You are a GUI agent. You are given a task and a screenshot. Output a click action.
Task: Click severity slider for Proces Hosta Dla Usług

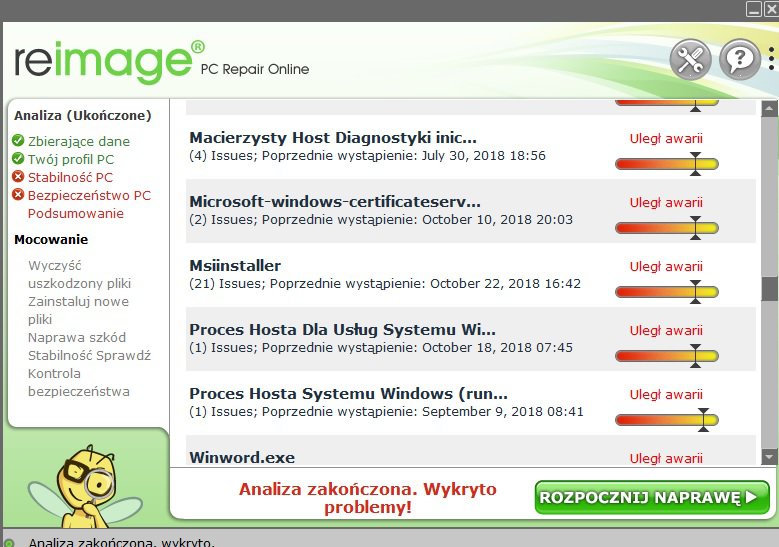[x=667, y=356]
